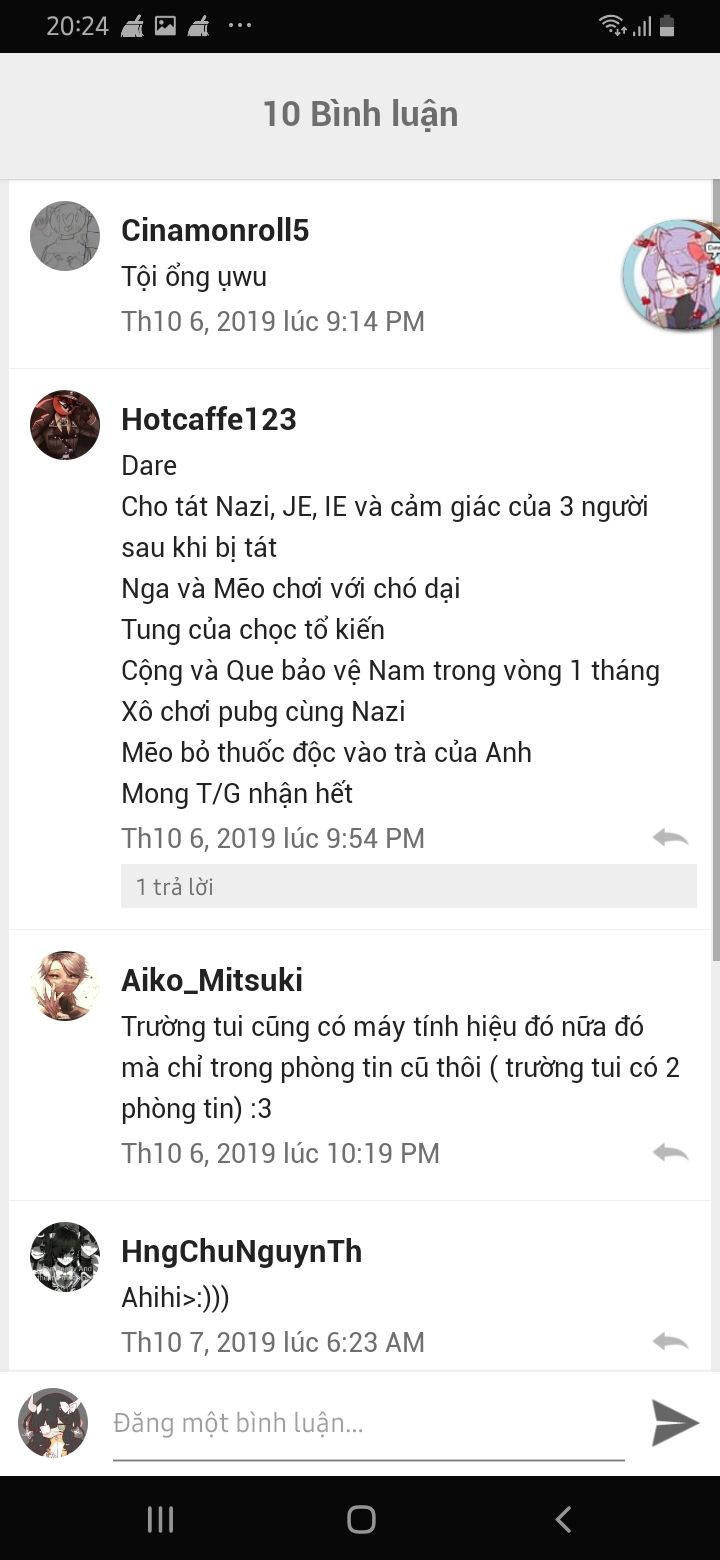Reply to Hotcaffe123's comment using the arrow
This screenshot has width=720, height=1560.
pyautogui.click(x=670, y=838)
